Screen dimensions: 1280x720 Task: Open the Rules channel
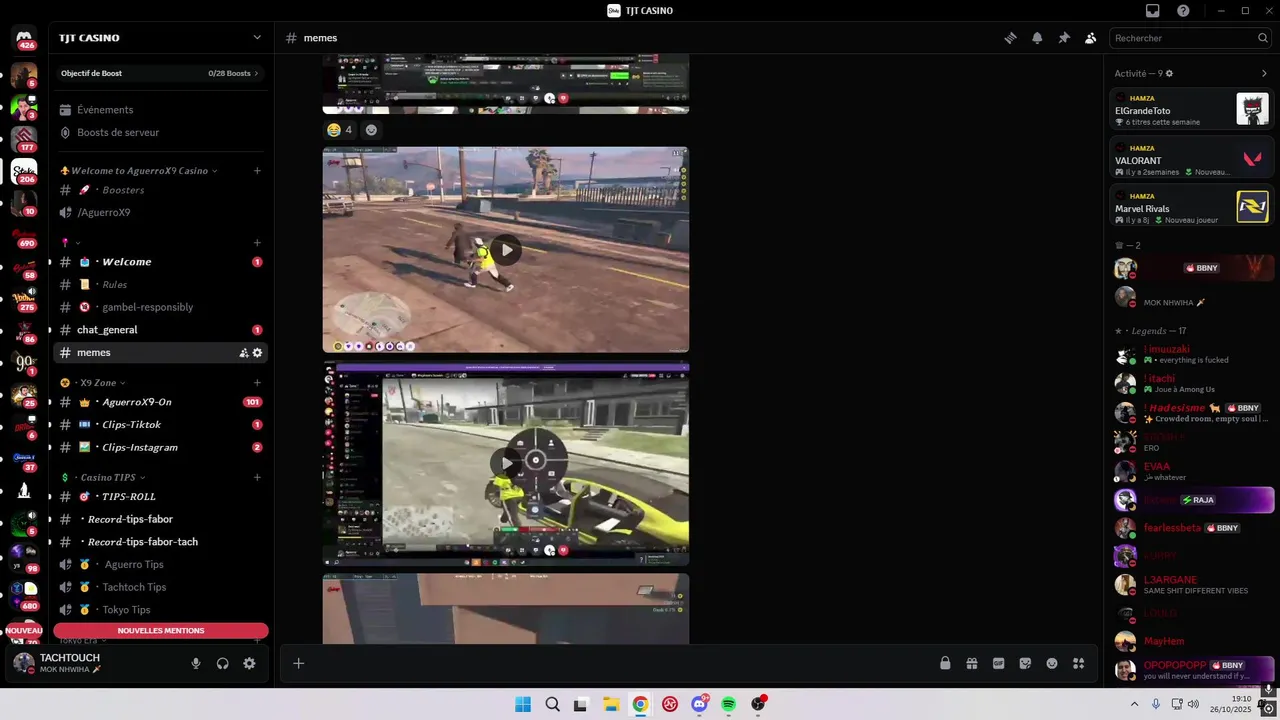pyautogui.click(x=160, y=285)
